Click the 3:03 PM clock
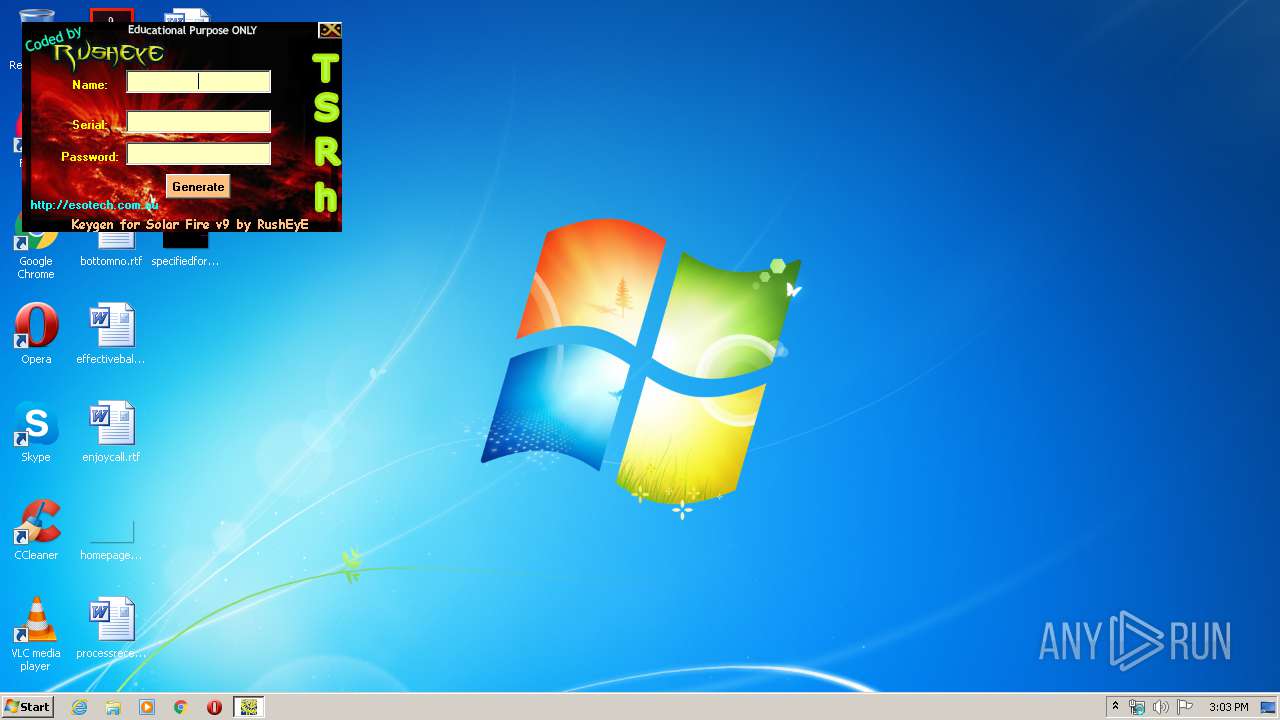Screen dimensions: 1280x720 pos(1228,707)
